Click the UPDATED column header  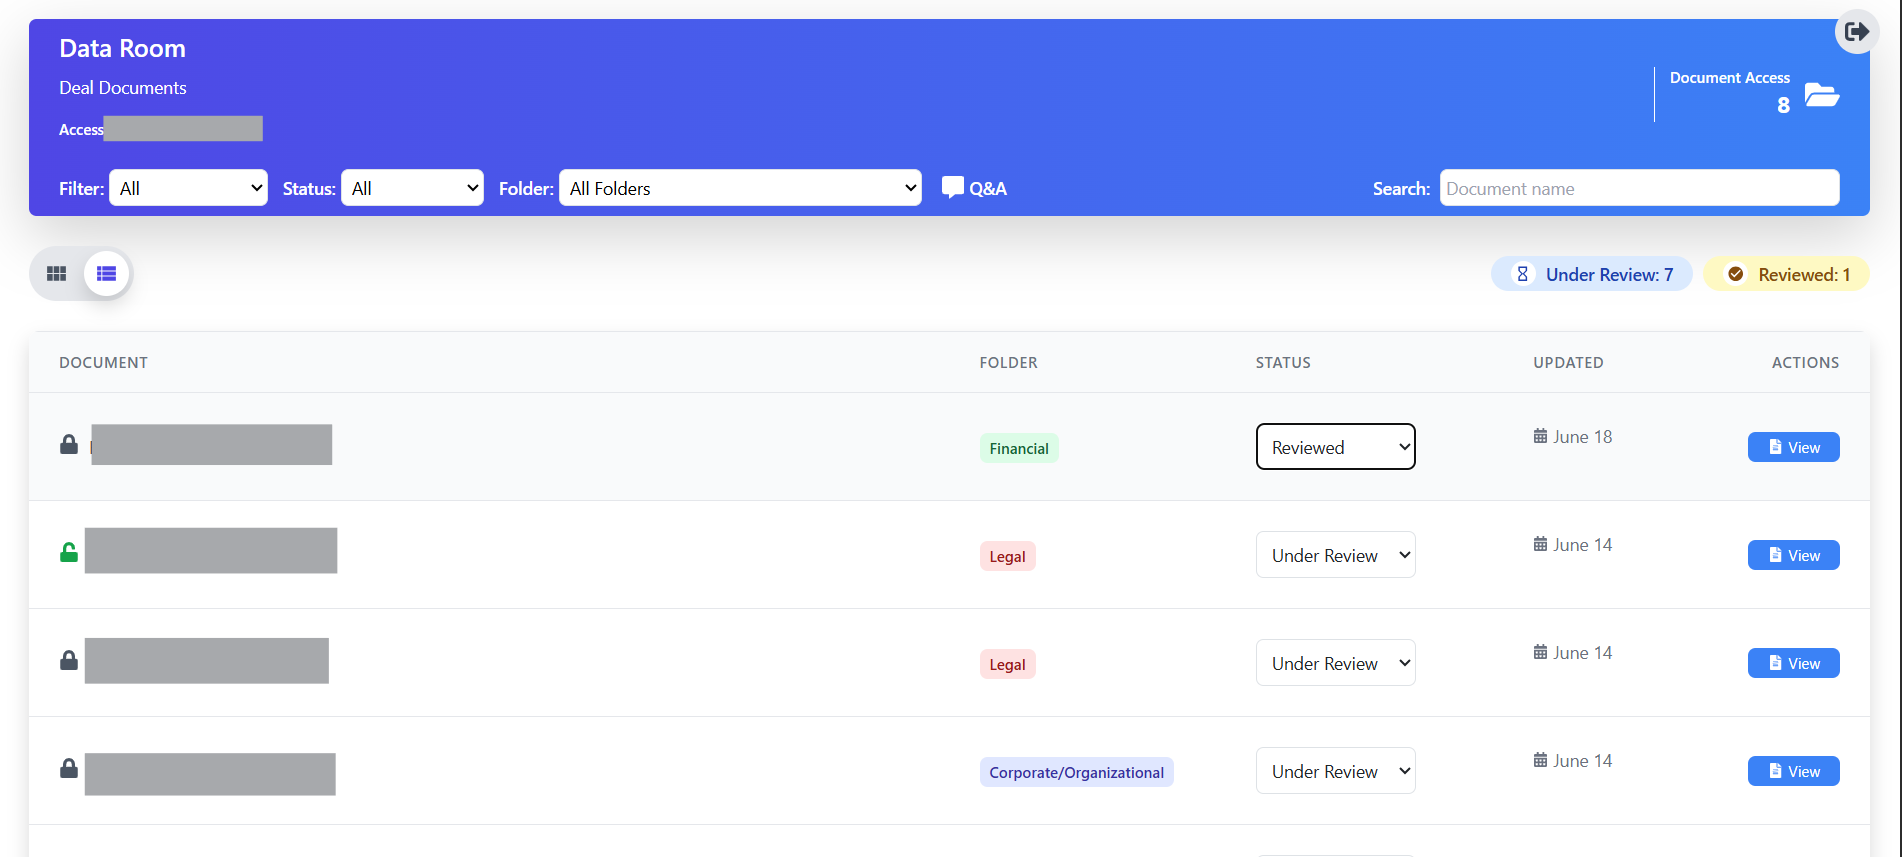(1568, 362)
